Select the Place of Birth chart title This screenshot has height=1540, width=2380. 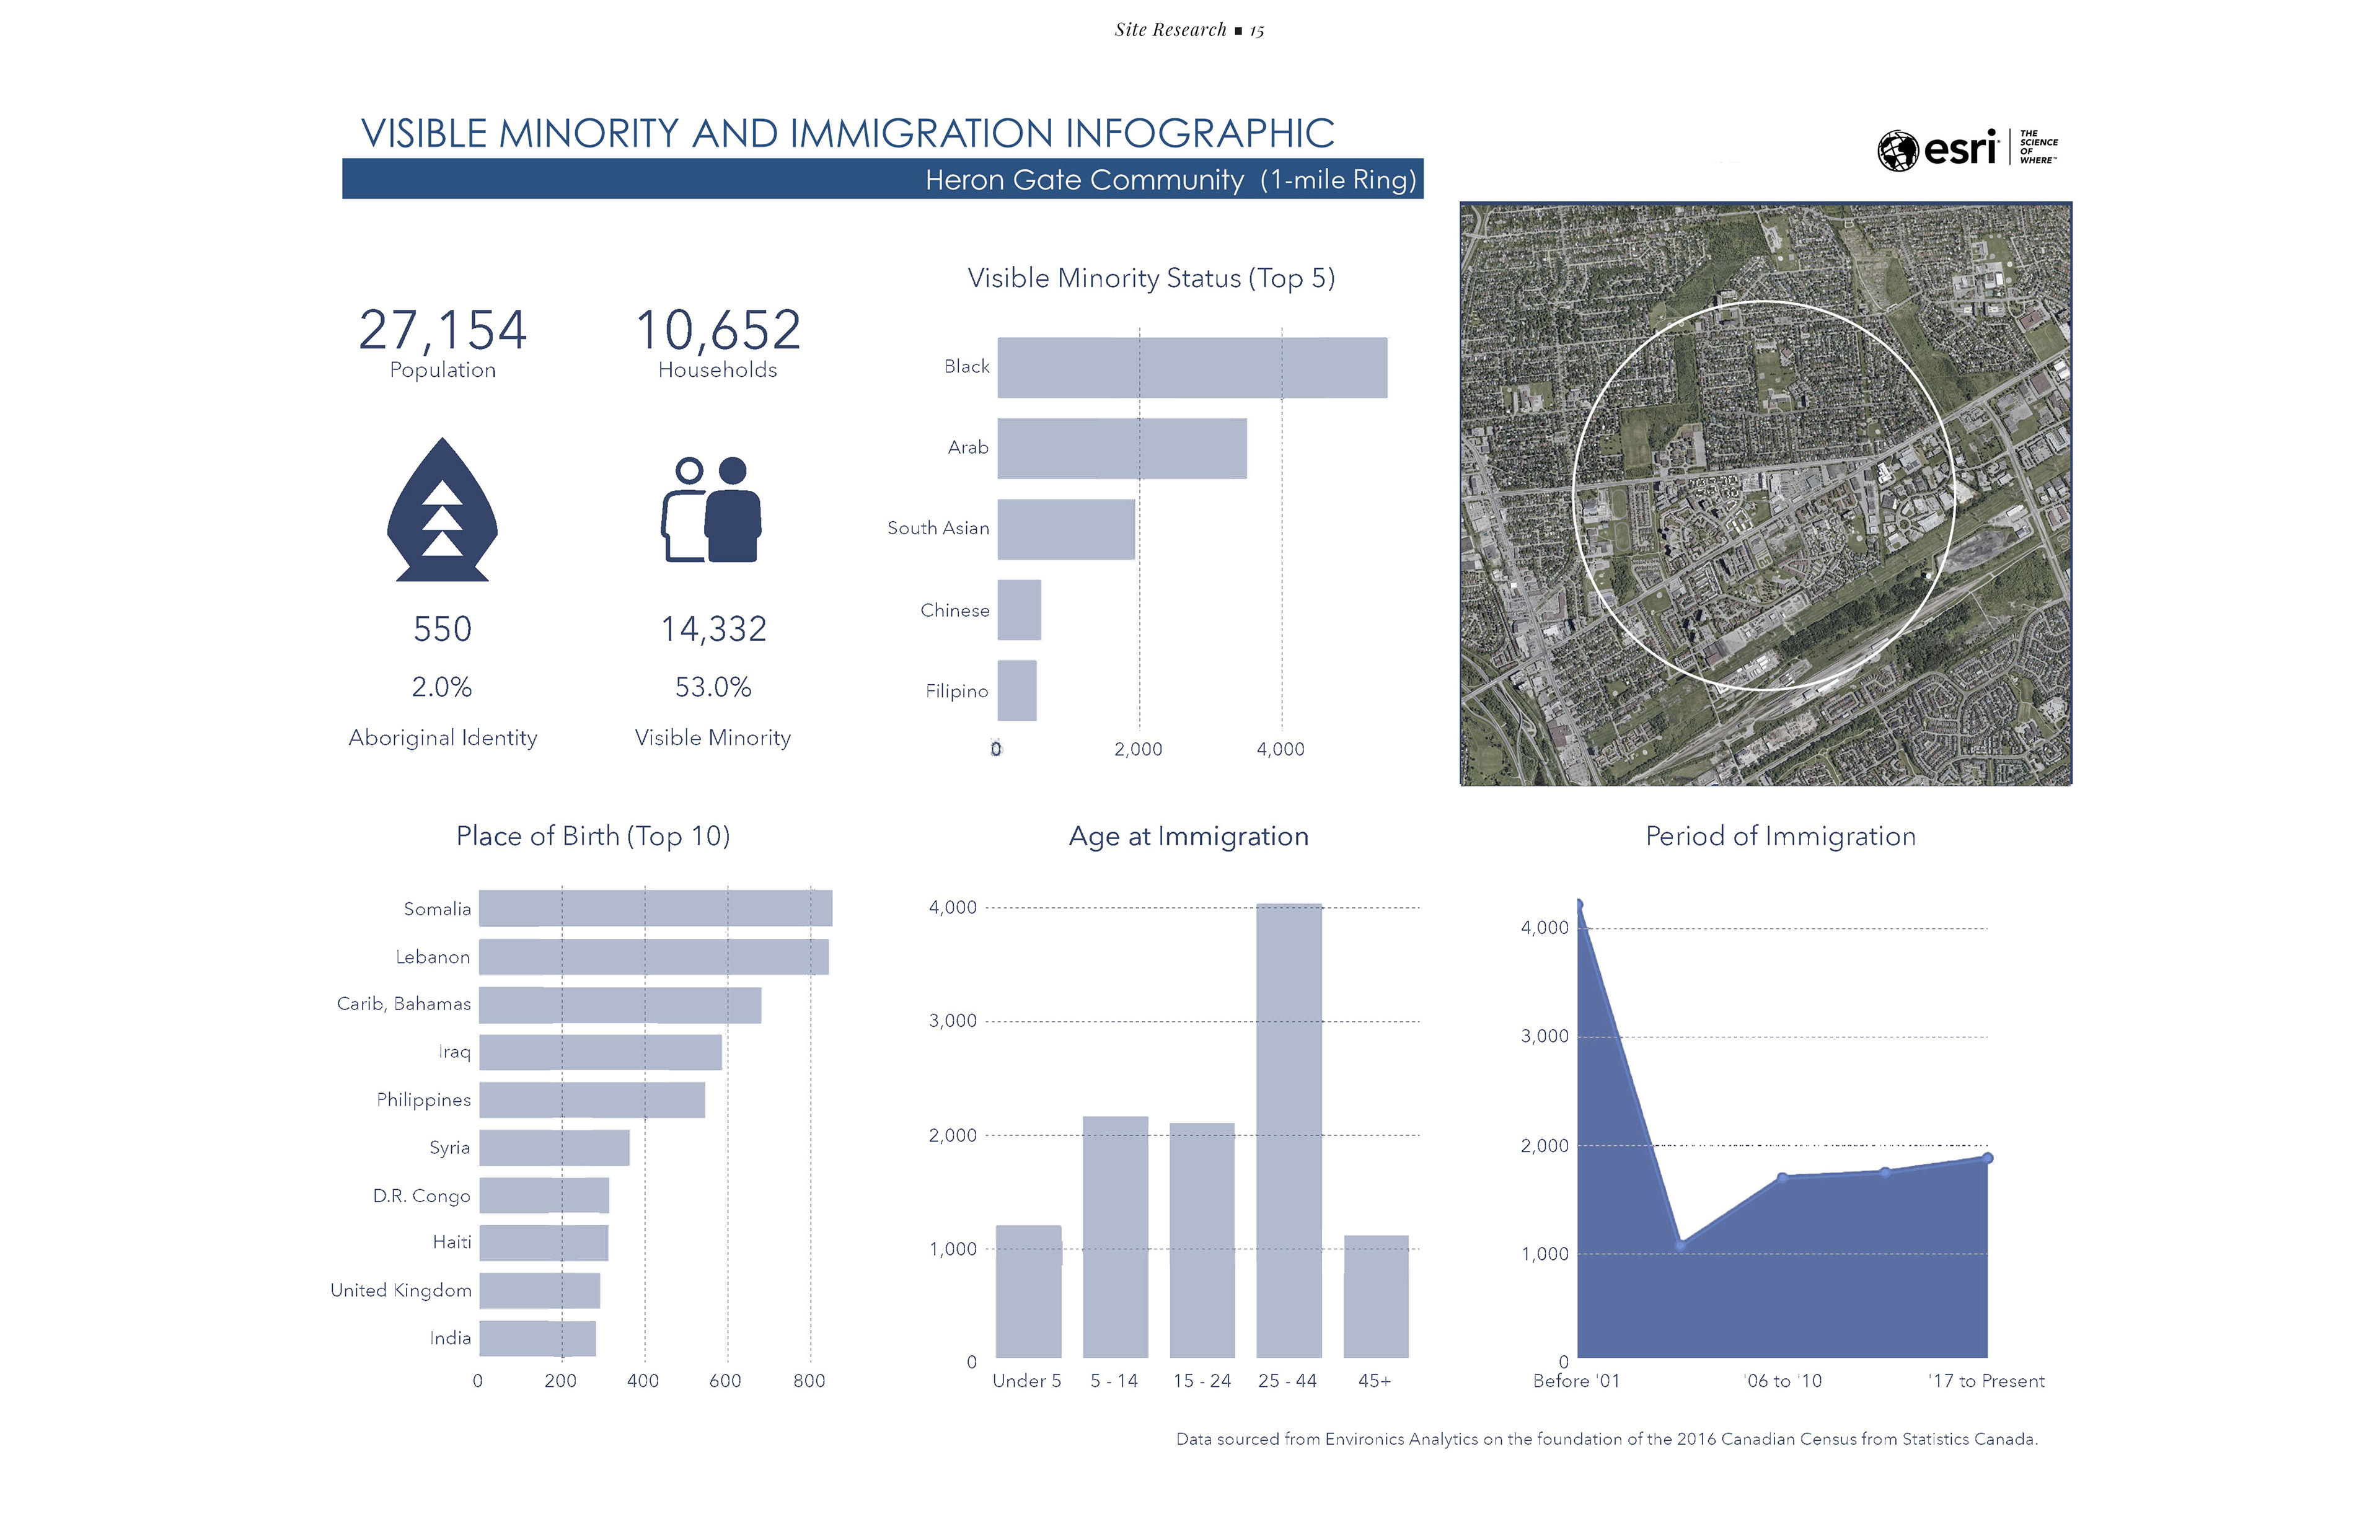593,836
